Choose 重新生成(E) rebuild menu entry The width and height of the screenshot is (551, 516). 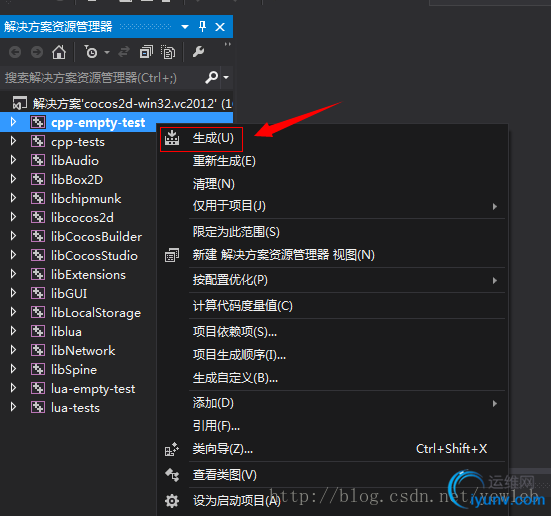(332, 161)
